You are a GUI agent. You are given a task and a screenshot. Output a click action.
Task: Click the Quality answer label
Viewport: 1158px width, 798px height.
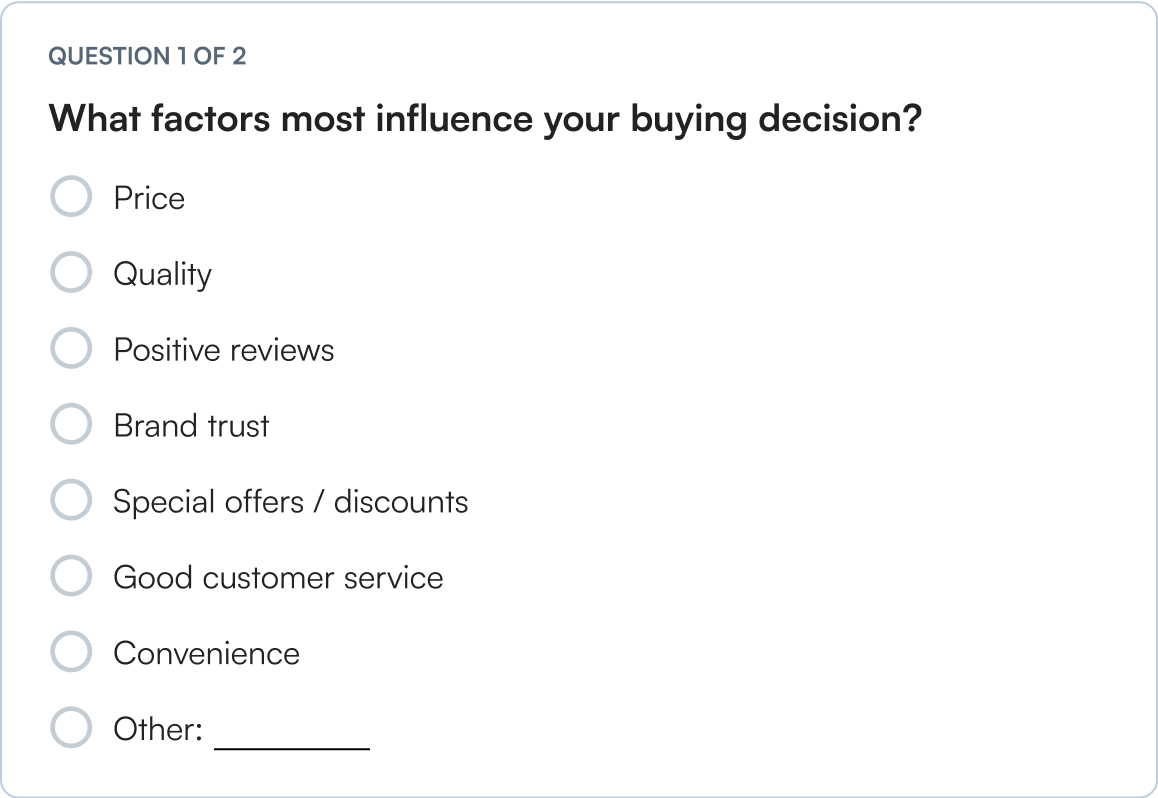(164, 273)
